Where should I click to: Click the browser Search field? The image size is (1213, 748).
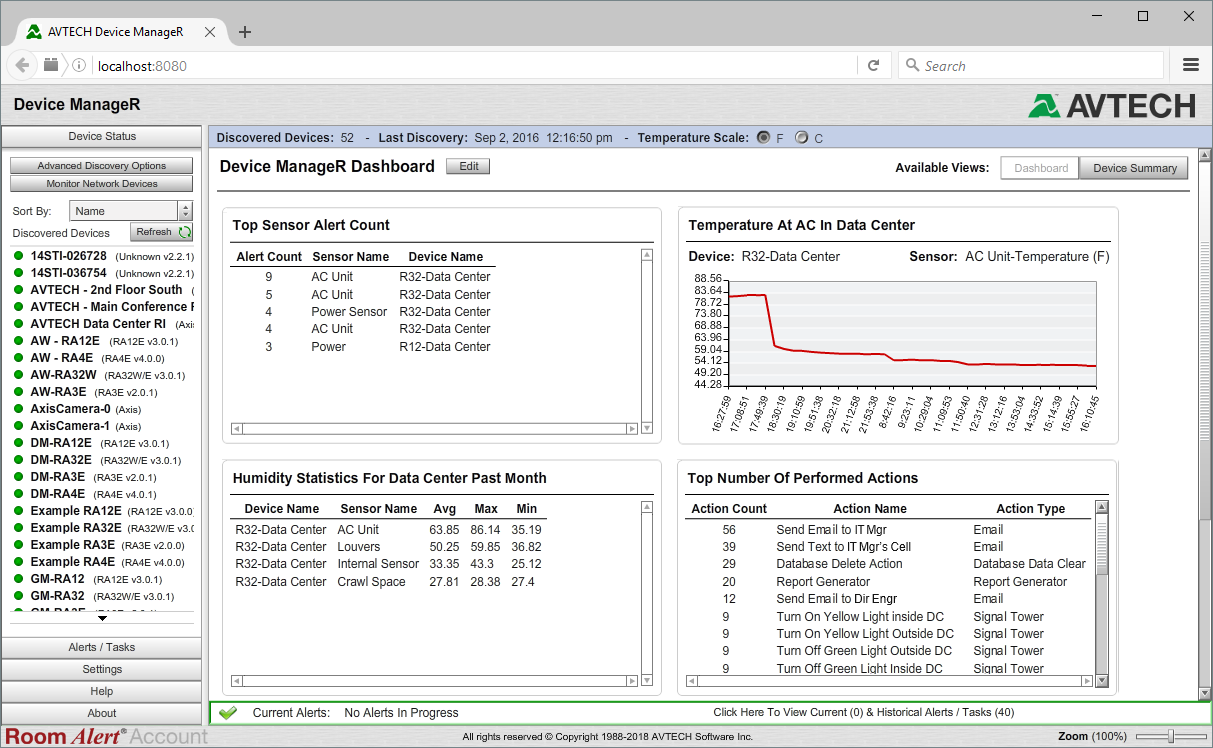[x=1030, y=66]
